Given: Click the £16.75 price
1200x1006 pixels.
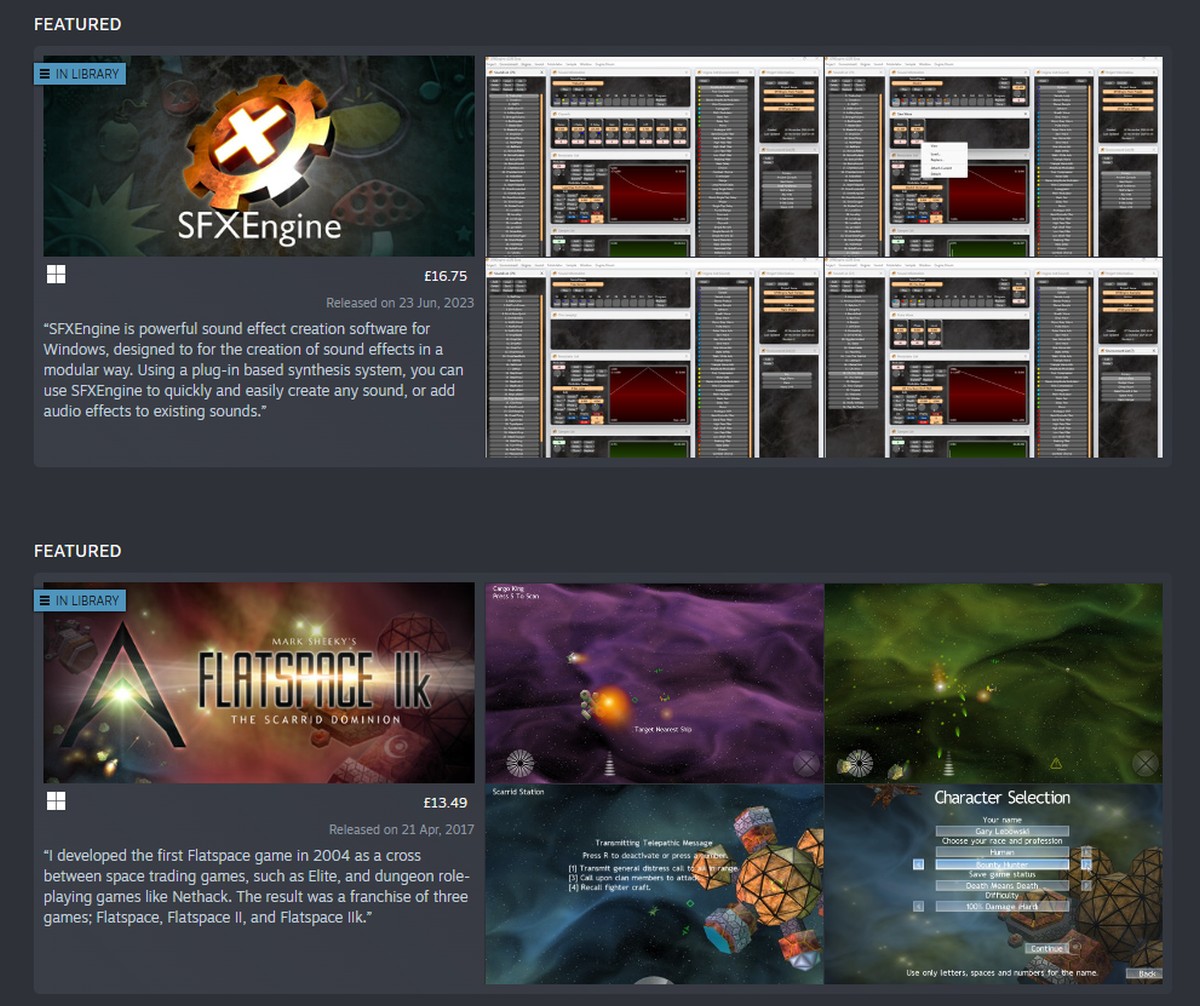Looking at the screenshot, I should click(446, 276).
